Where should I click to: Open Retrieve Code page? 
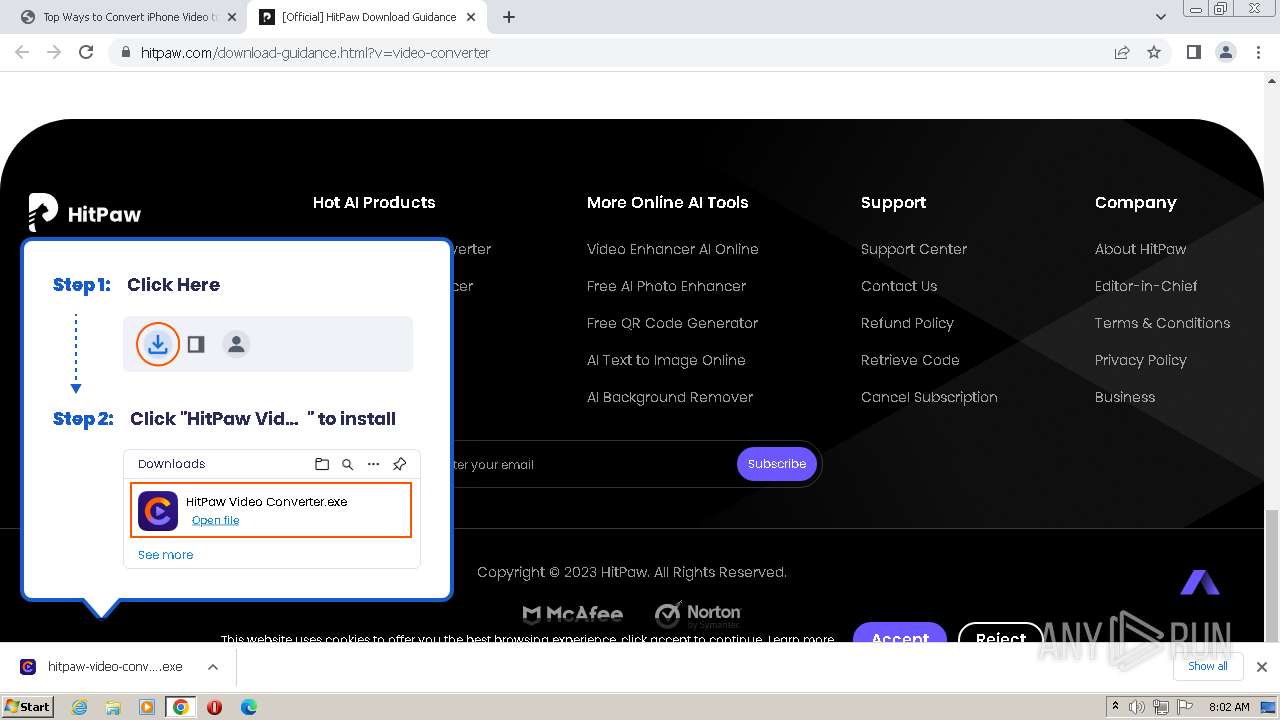(x=910, y=360)
